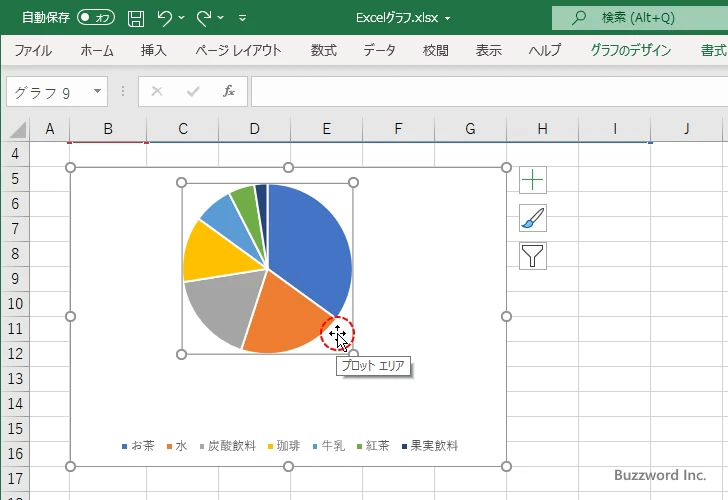Viewport: 728px width, 500px height.
Task: Switch to the グラフのデザイン tab
Action: (x=630, y=50)
